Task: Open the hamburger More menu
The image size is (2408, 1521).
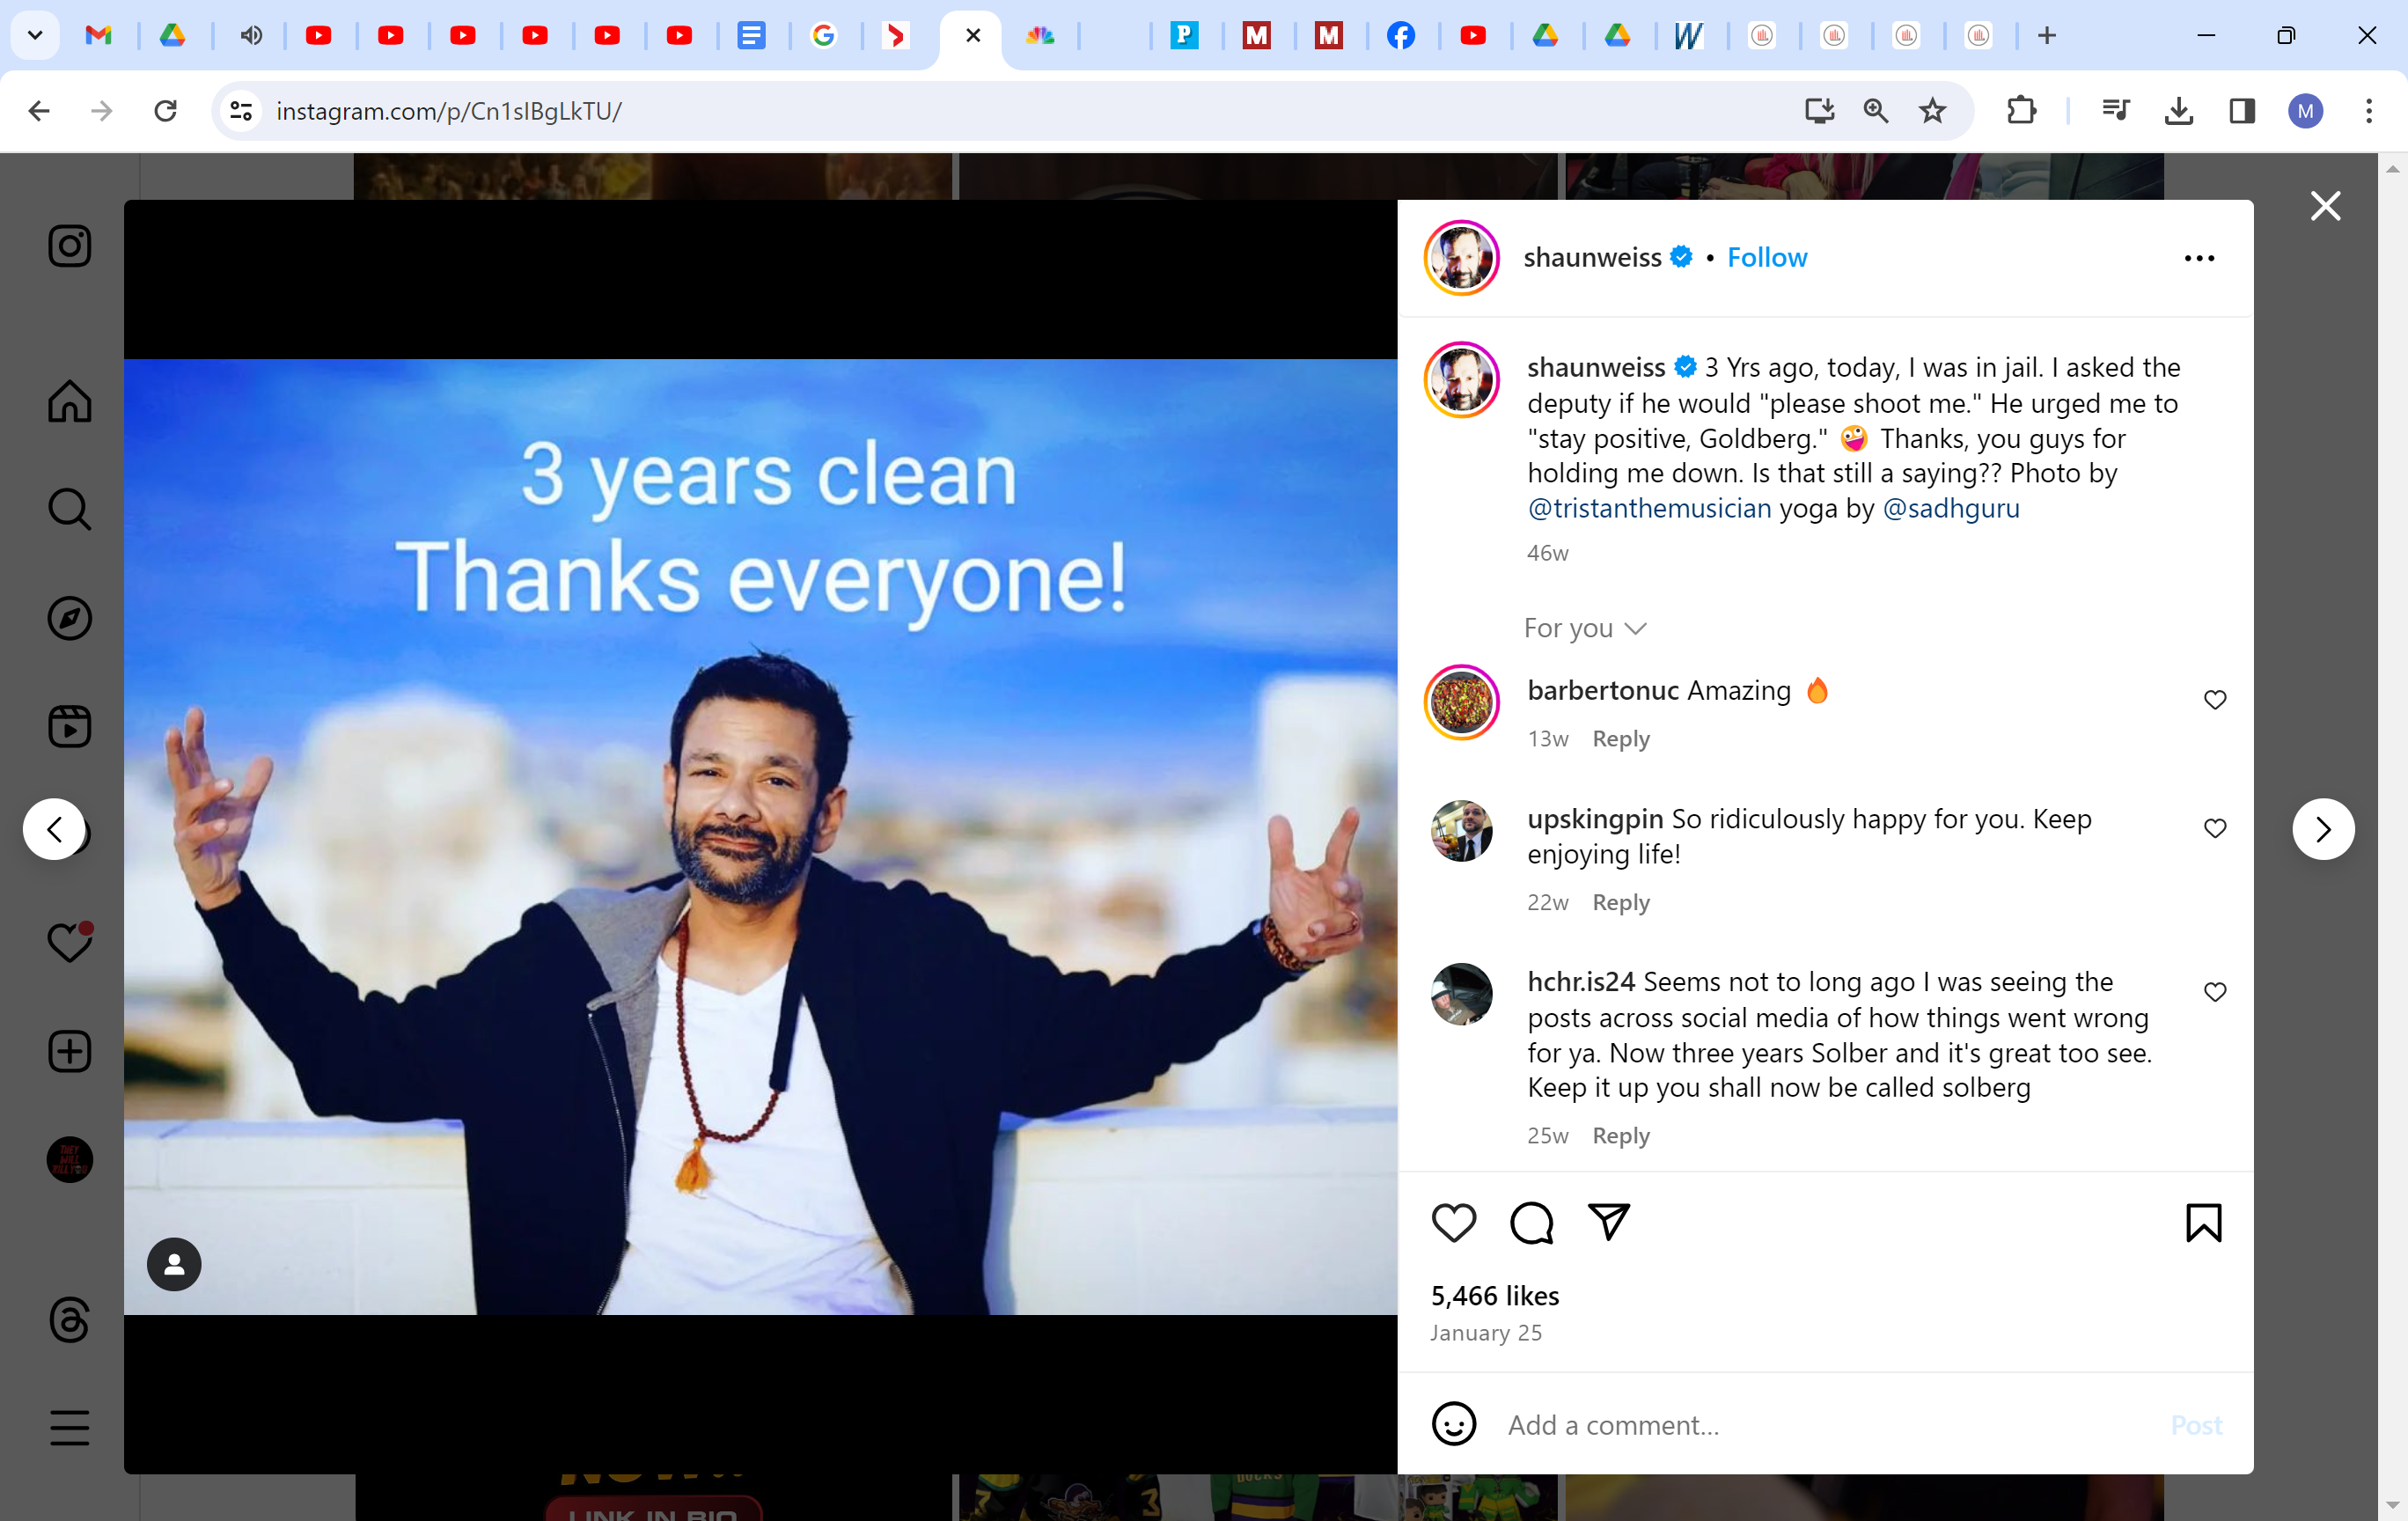Action: click(x=70, y=1427)
